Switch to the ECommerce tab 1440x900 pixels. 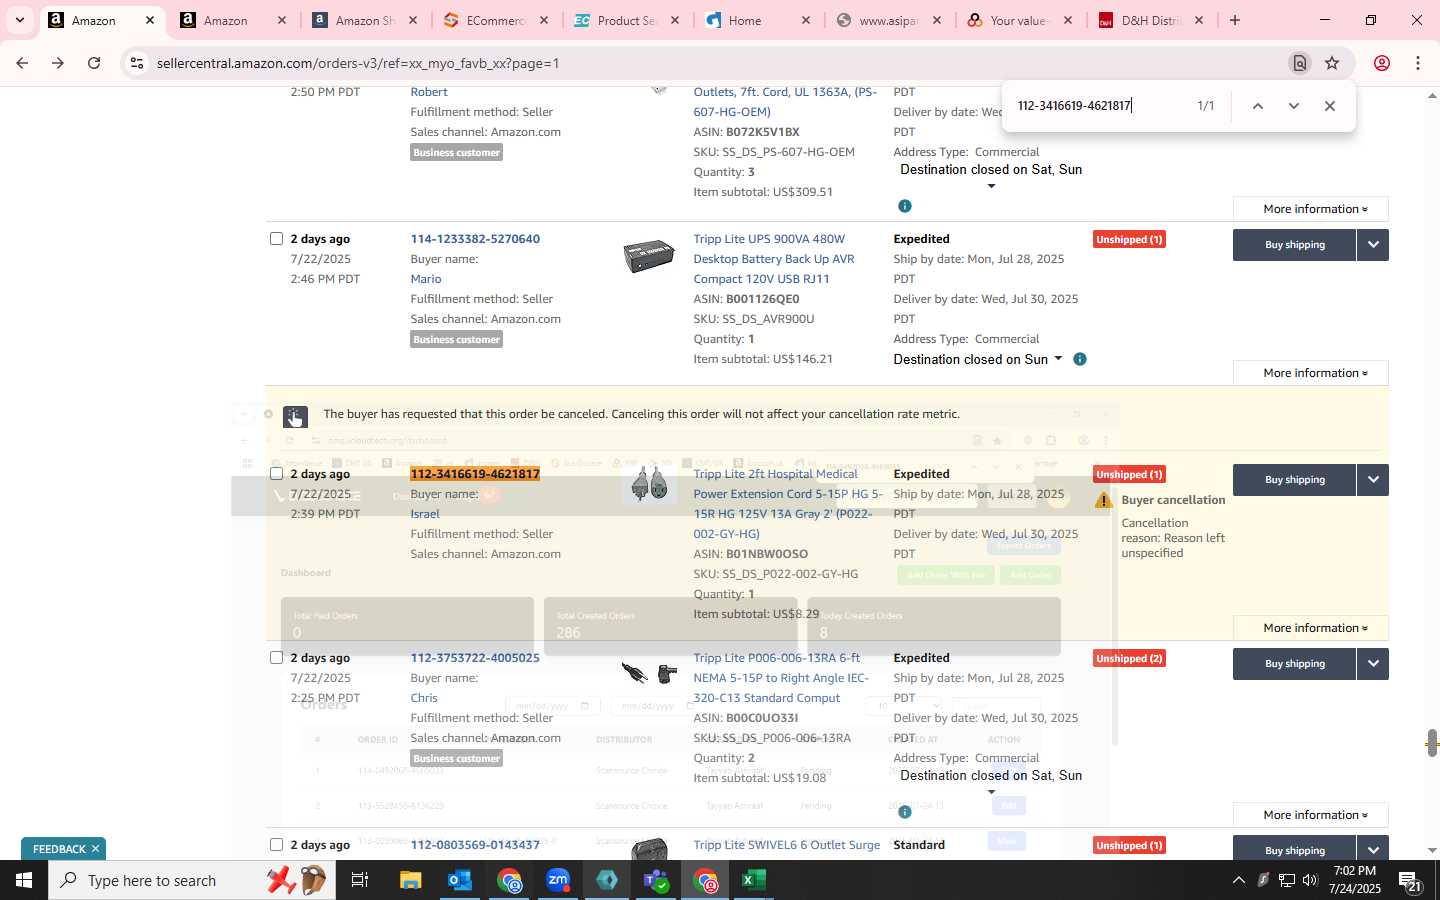(x=496, y=20)
